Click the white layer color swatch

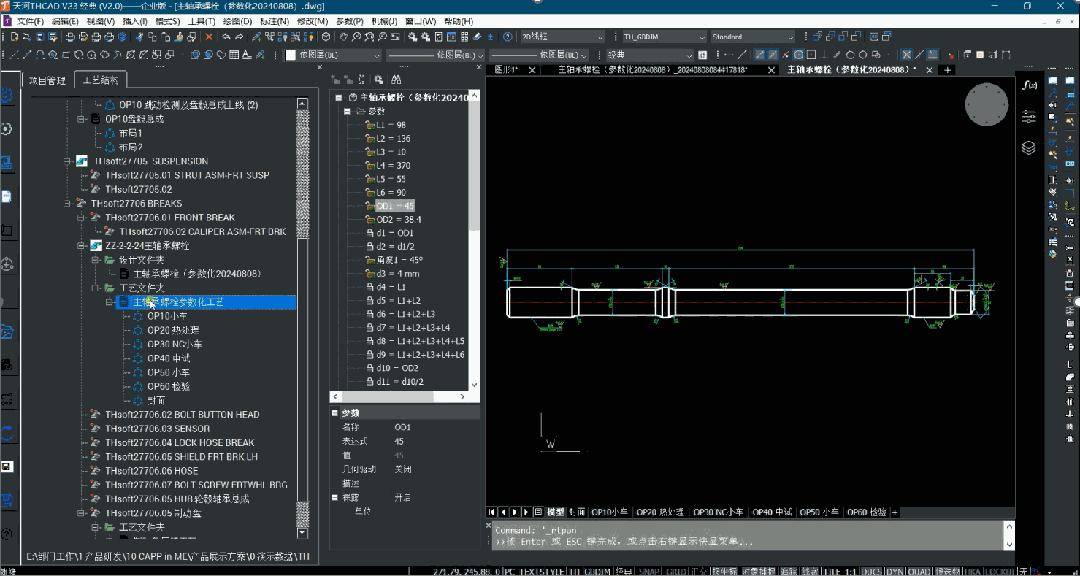coord(291,55)
